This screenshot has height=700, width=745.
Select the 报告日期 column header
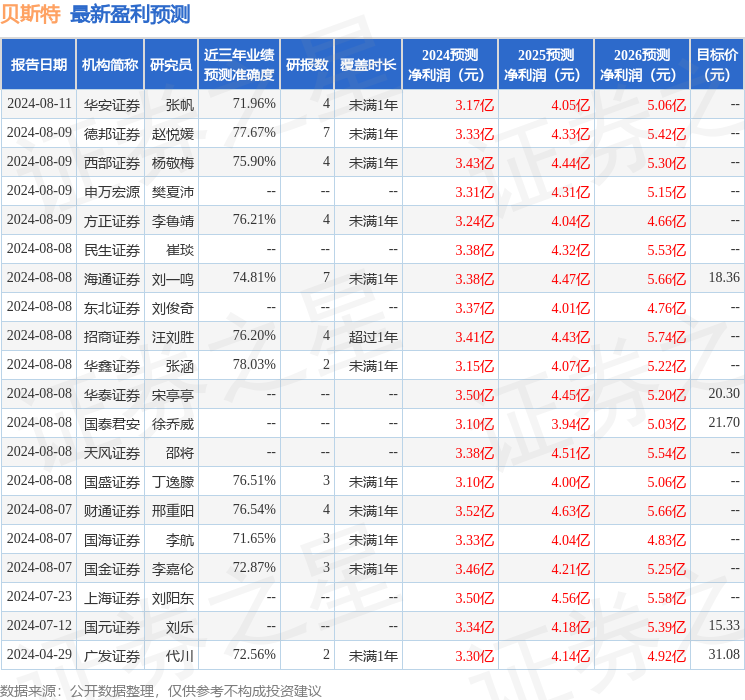(x=38, y=65)
